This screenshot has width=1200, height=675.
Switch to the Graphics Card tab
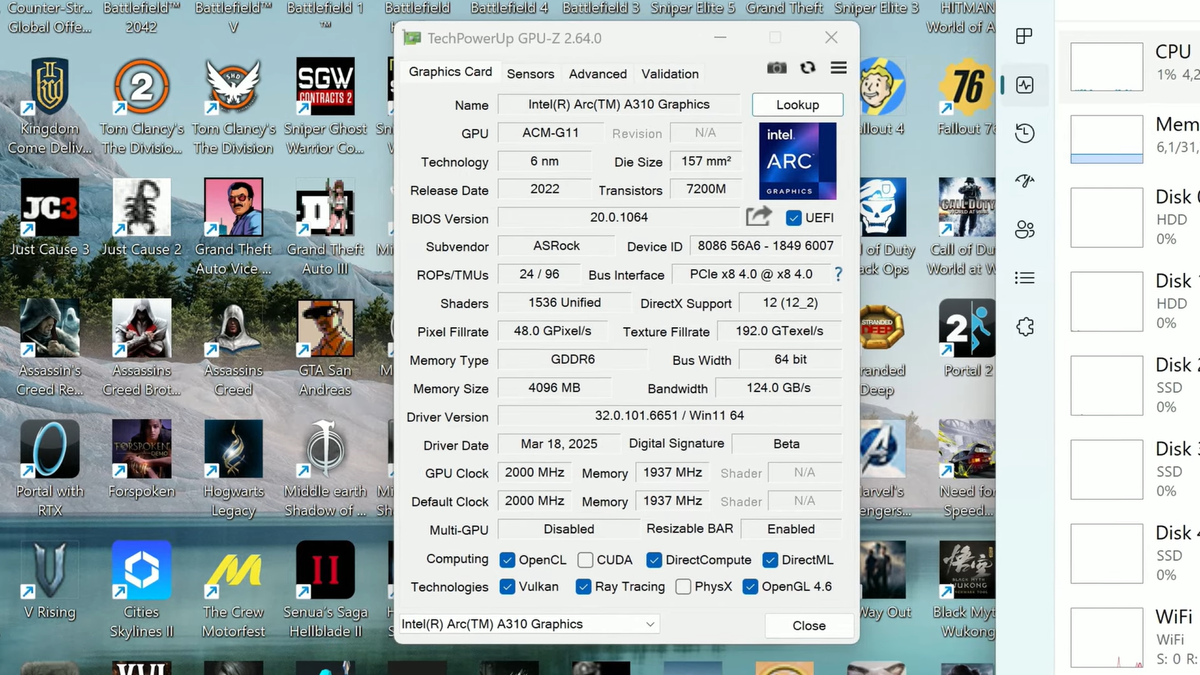(450, 72)
